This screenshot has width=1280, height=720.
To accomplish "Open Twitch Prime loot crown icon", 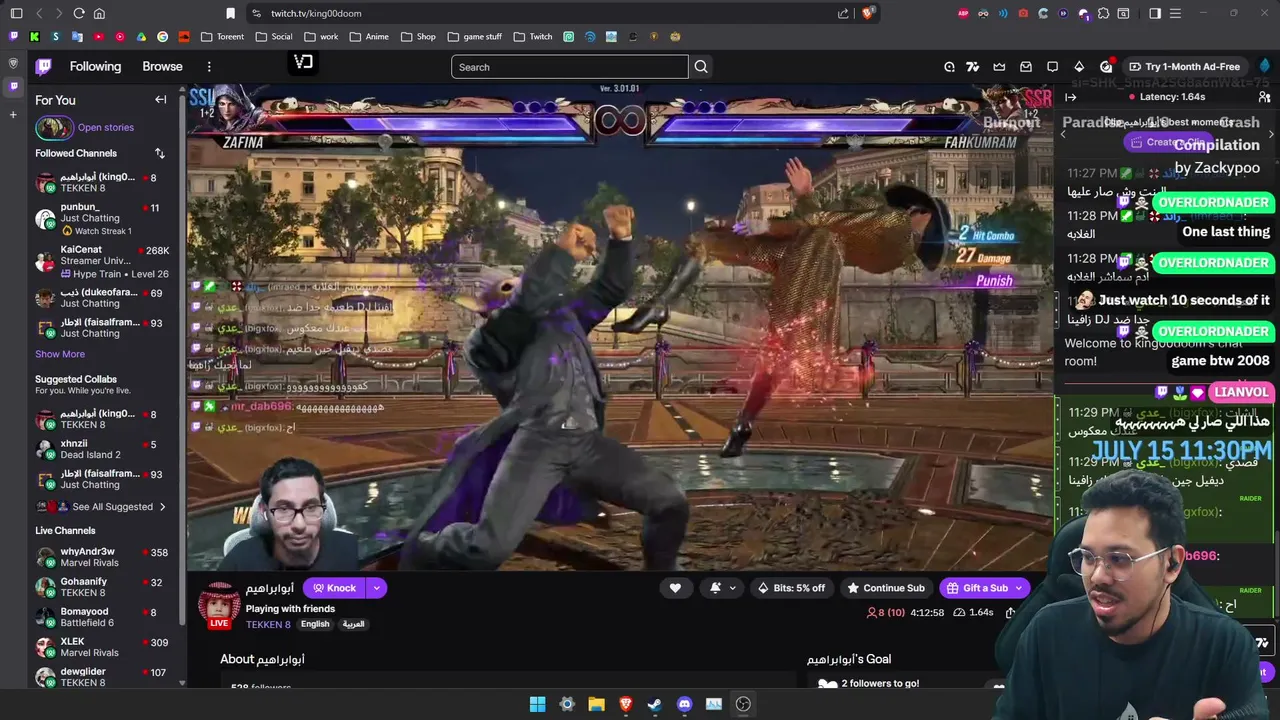I will click(x=999, y=67).
